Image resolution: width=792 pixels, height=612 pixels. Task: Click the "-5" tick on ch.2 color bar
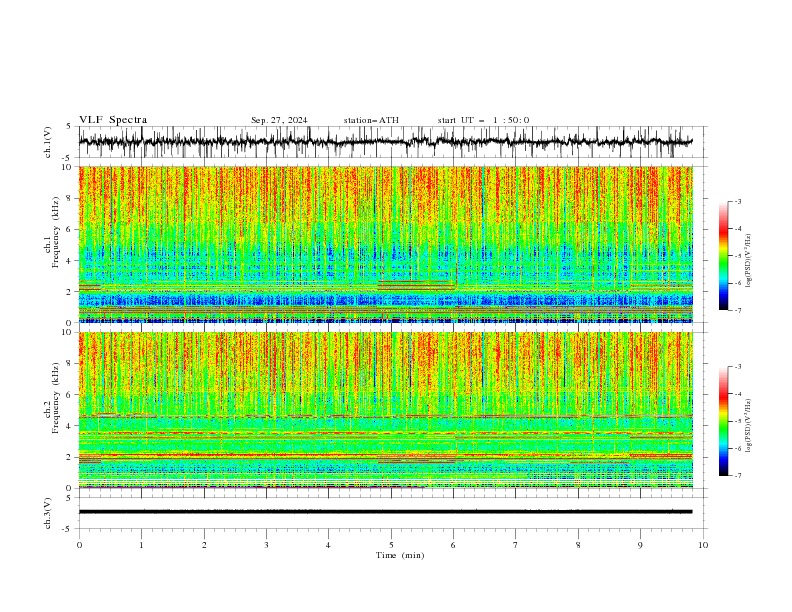[x=737, y=421]
